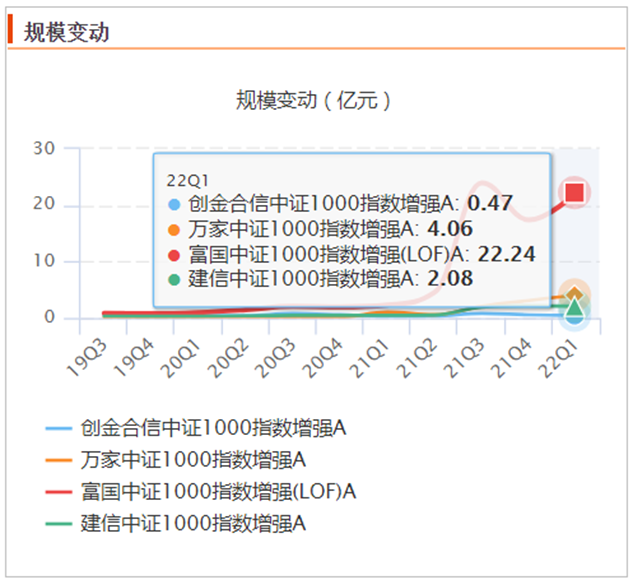The image size is (633, 580).
Task: Click the 19Q3 axis label
Action: pyautogui.click(x=88, y=358)
